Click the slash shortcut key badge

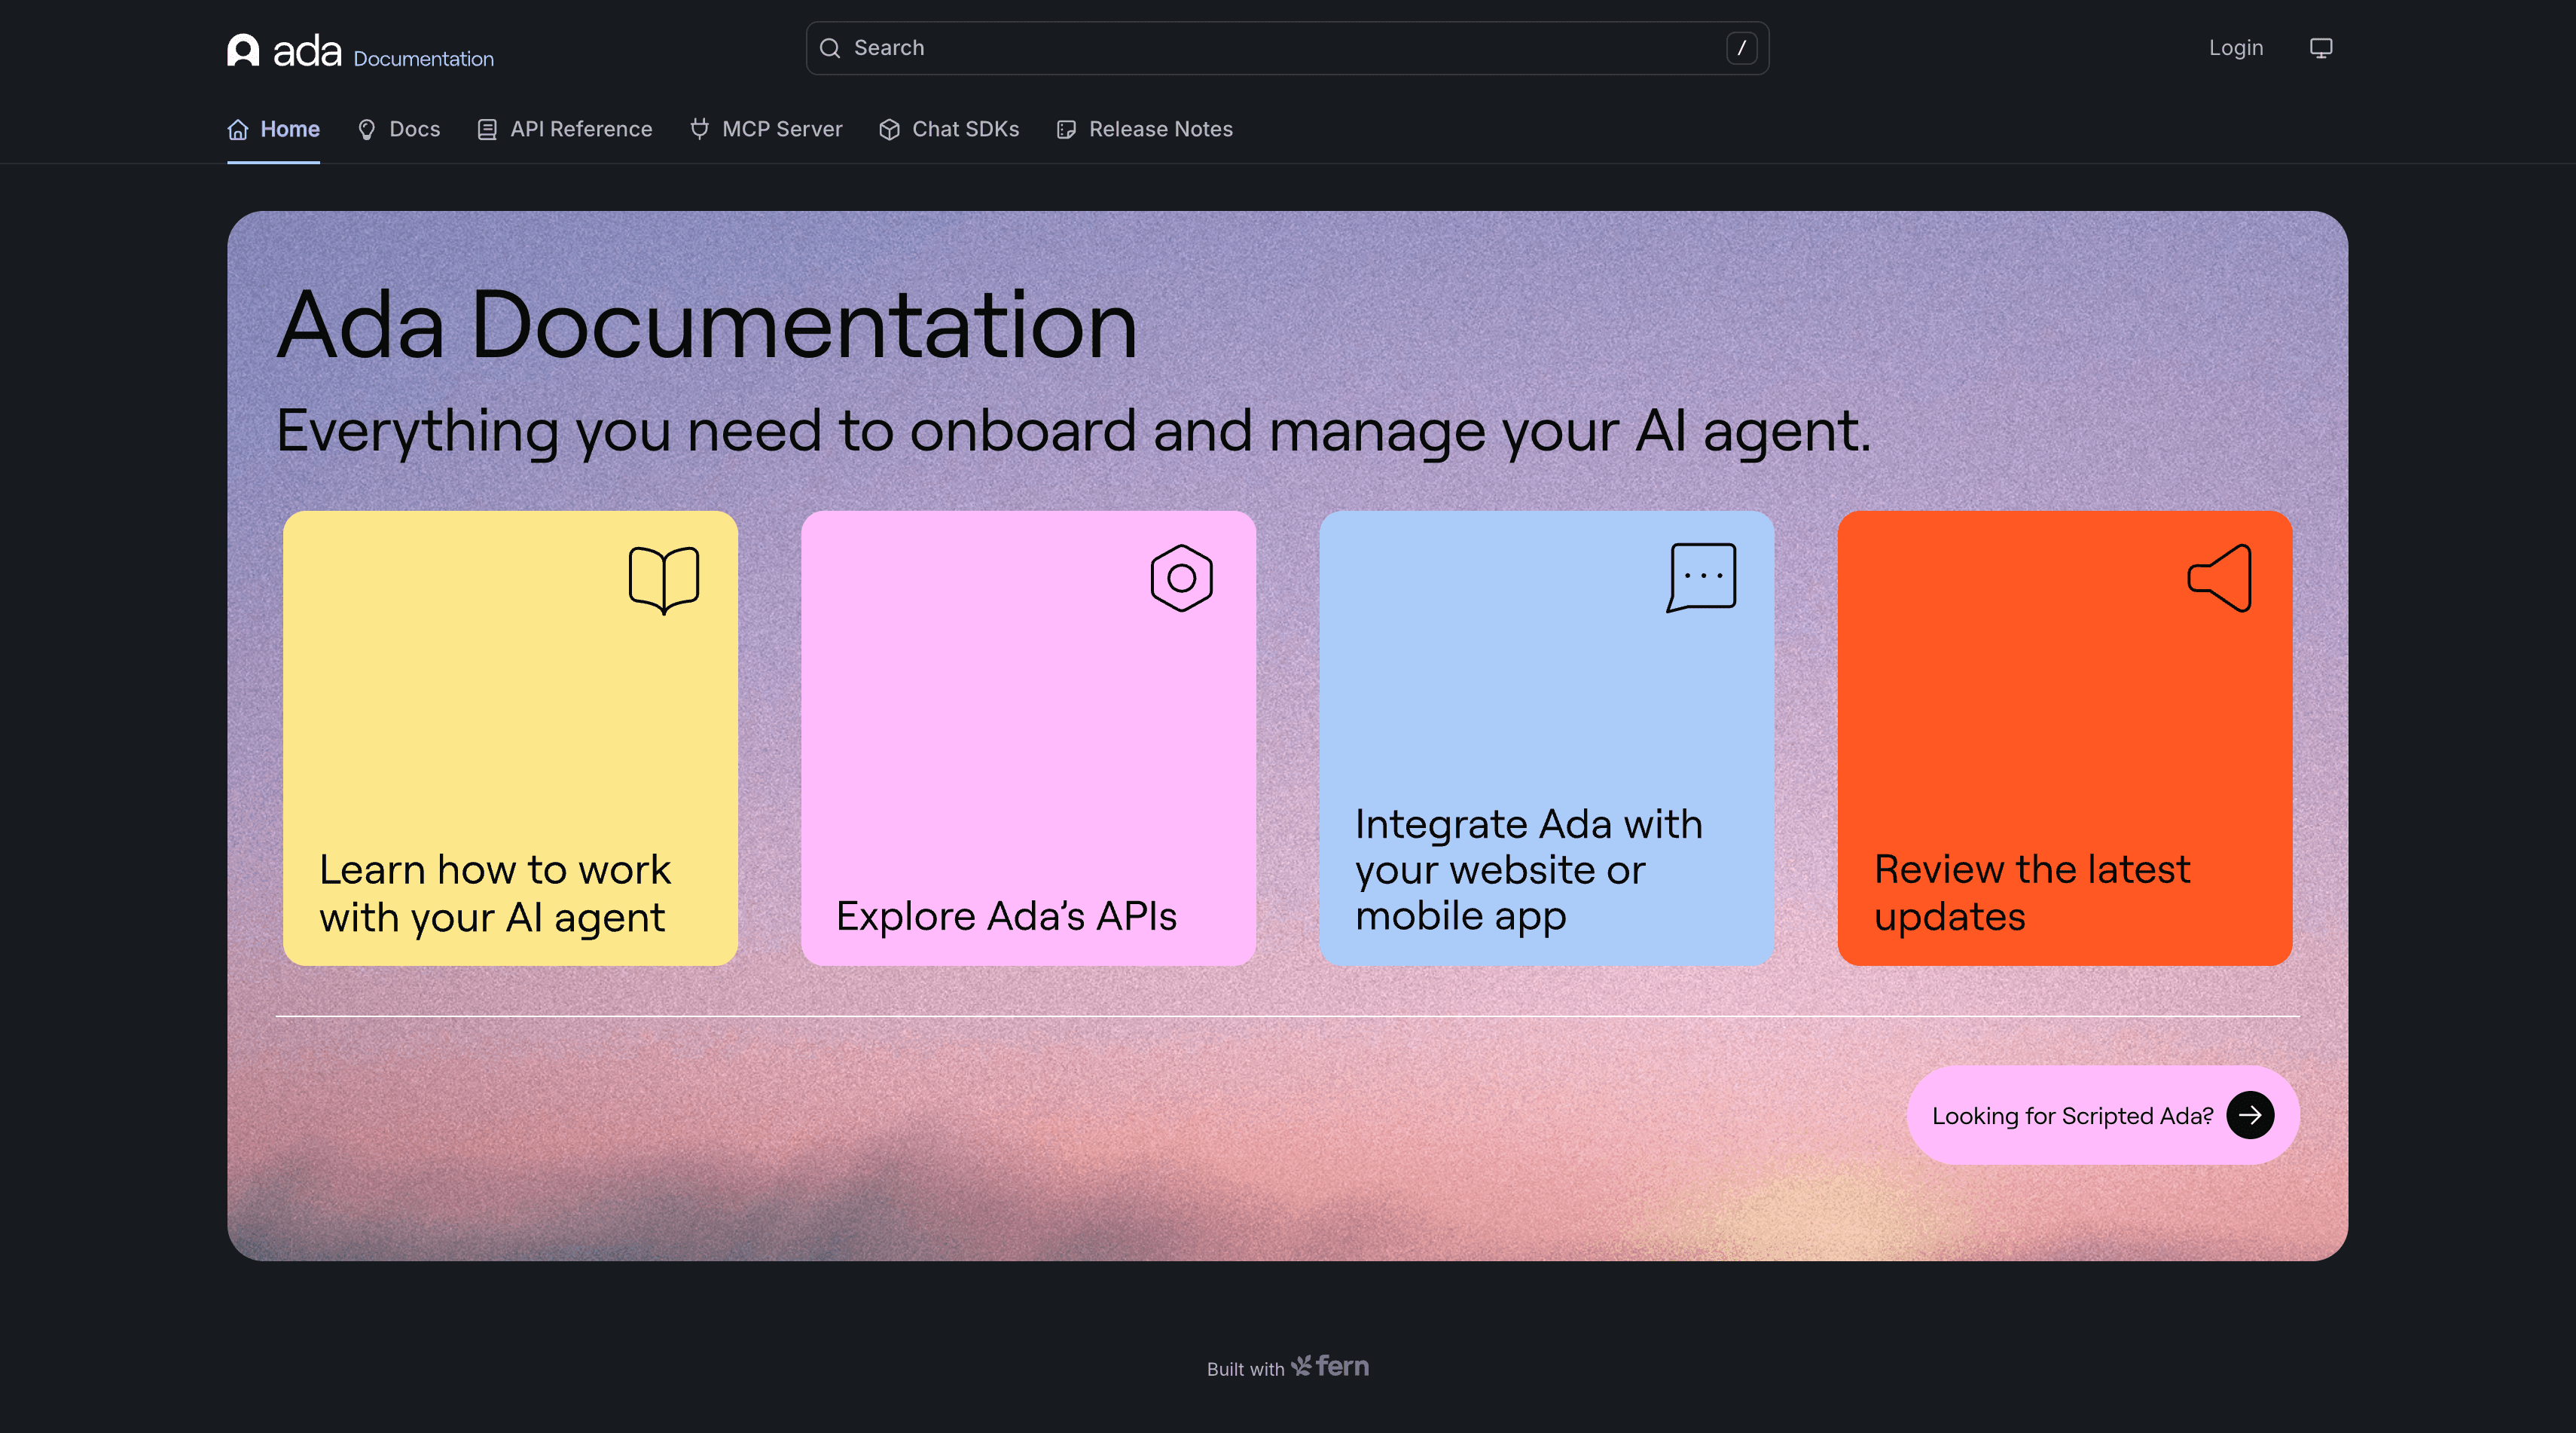point(1741,48)
